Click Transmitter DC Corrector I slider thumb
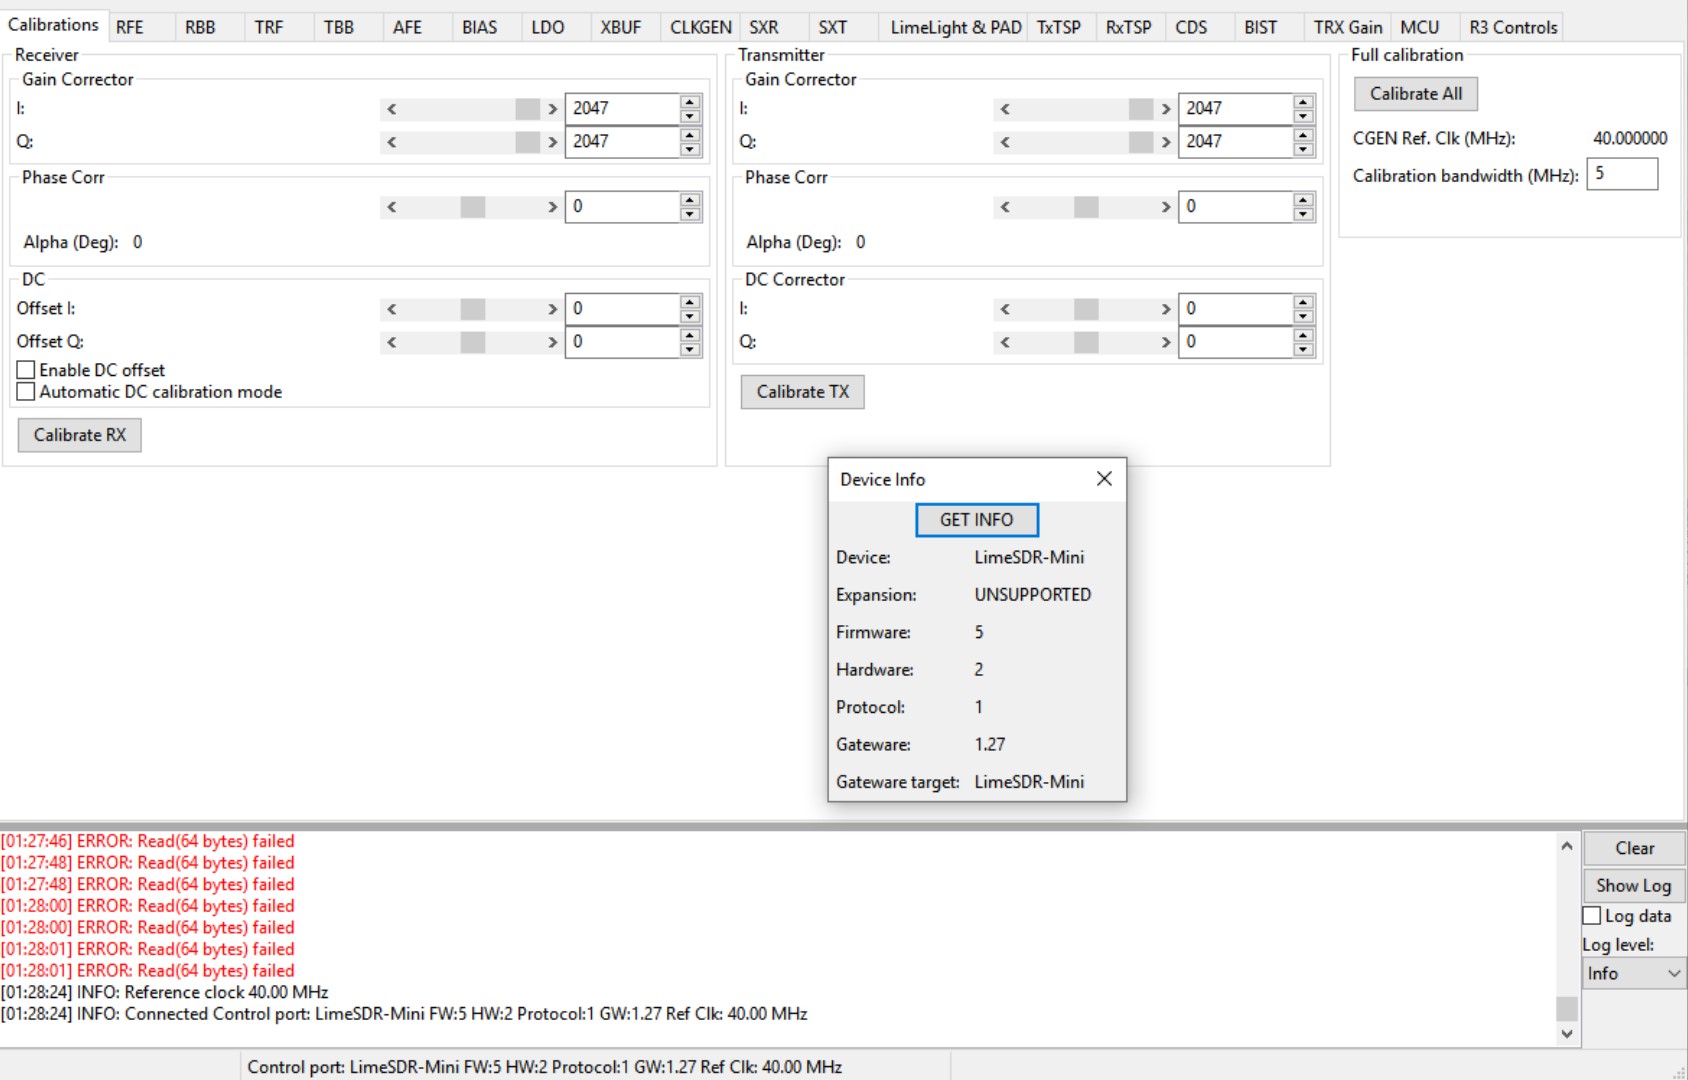1688x1080 pixels. coord(1086,309)
